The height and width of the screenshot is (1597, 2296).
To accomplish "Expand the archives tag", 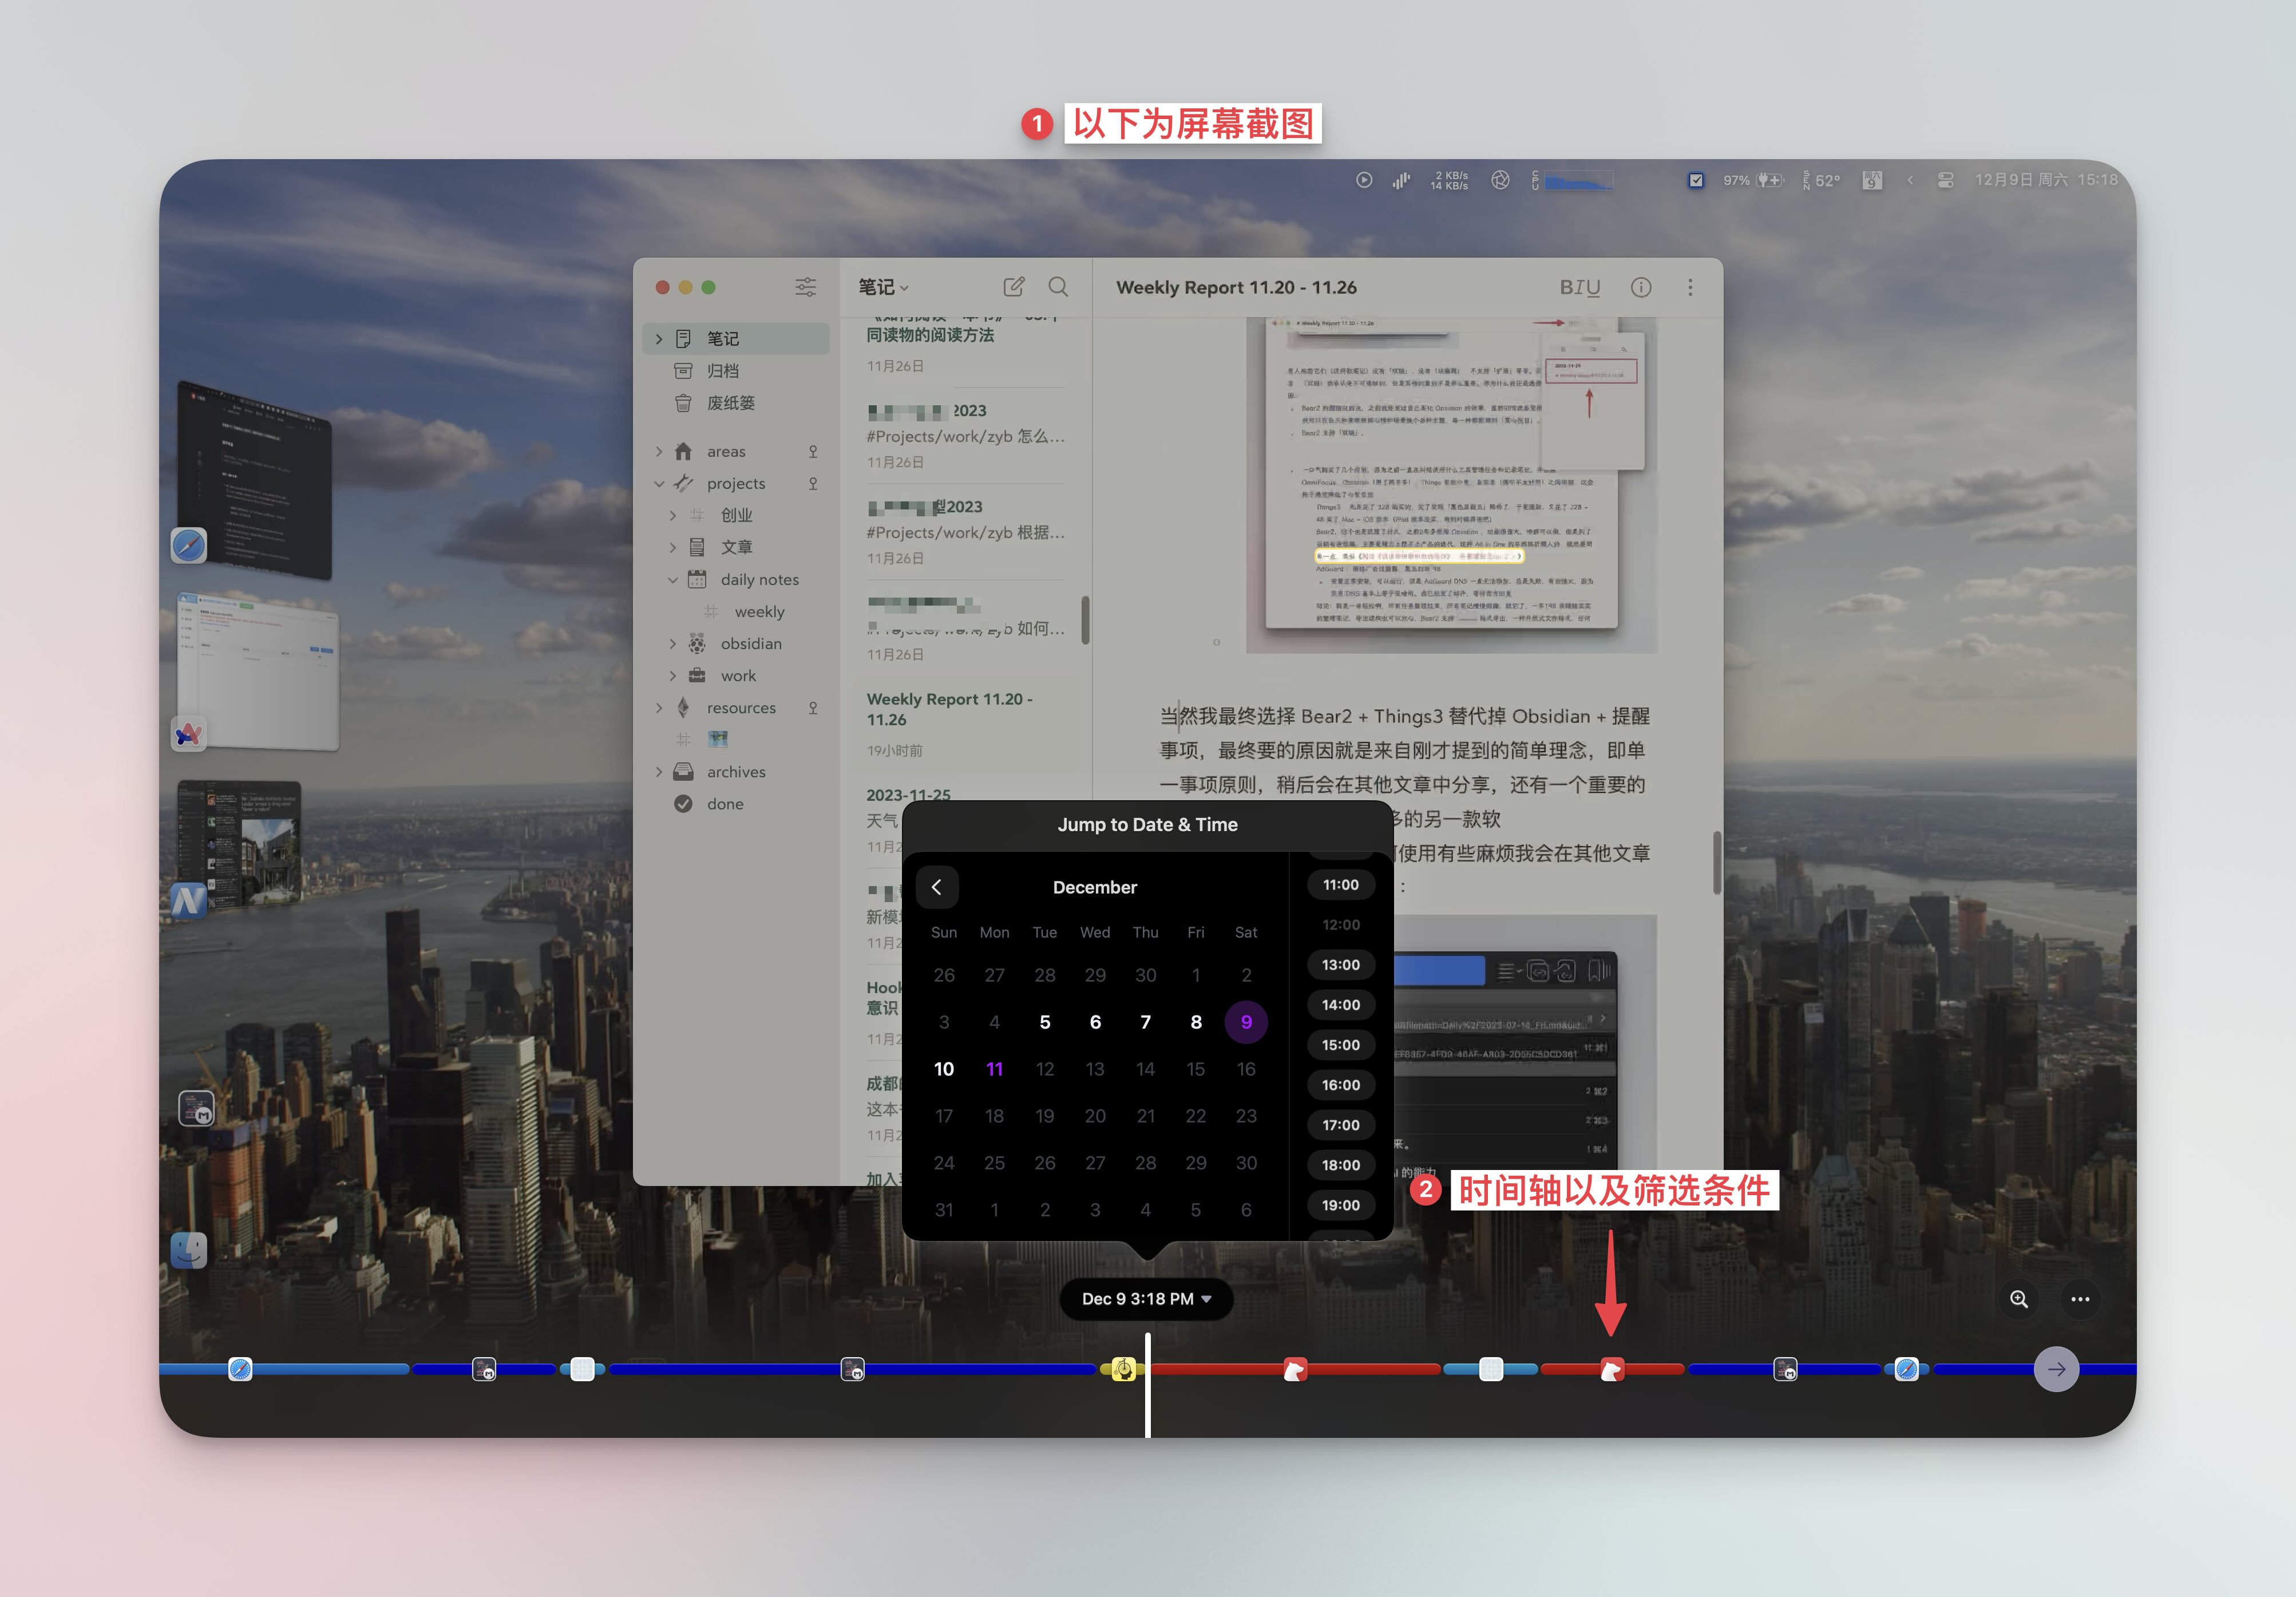I will pyautogui.click(x=658, y=771).
